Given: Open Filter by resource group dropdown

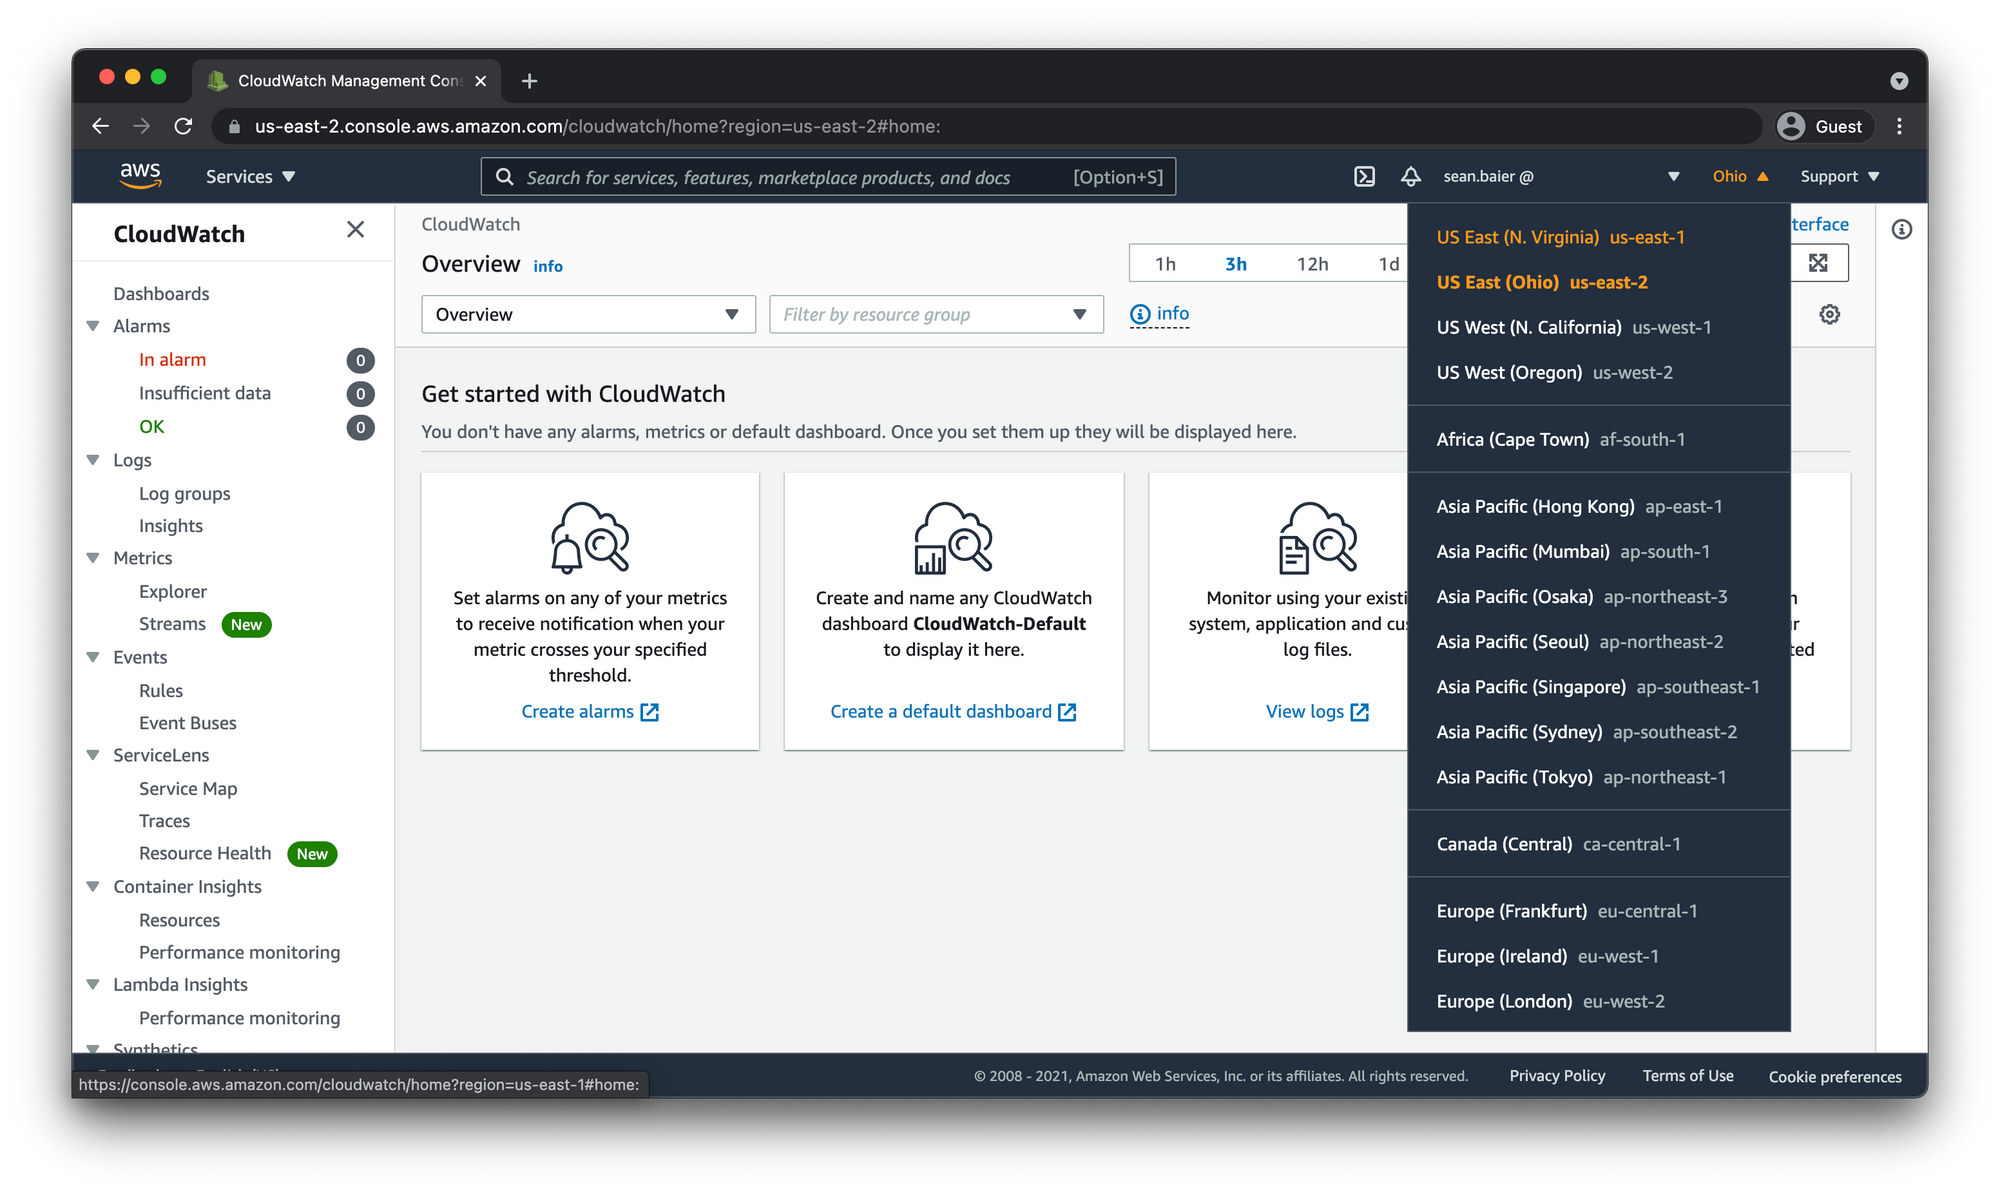Looking at the screenshot, I should click(935, 314).
